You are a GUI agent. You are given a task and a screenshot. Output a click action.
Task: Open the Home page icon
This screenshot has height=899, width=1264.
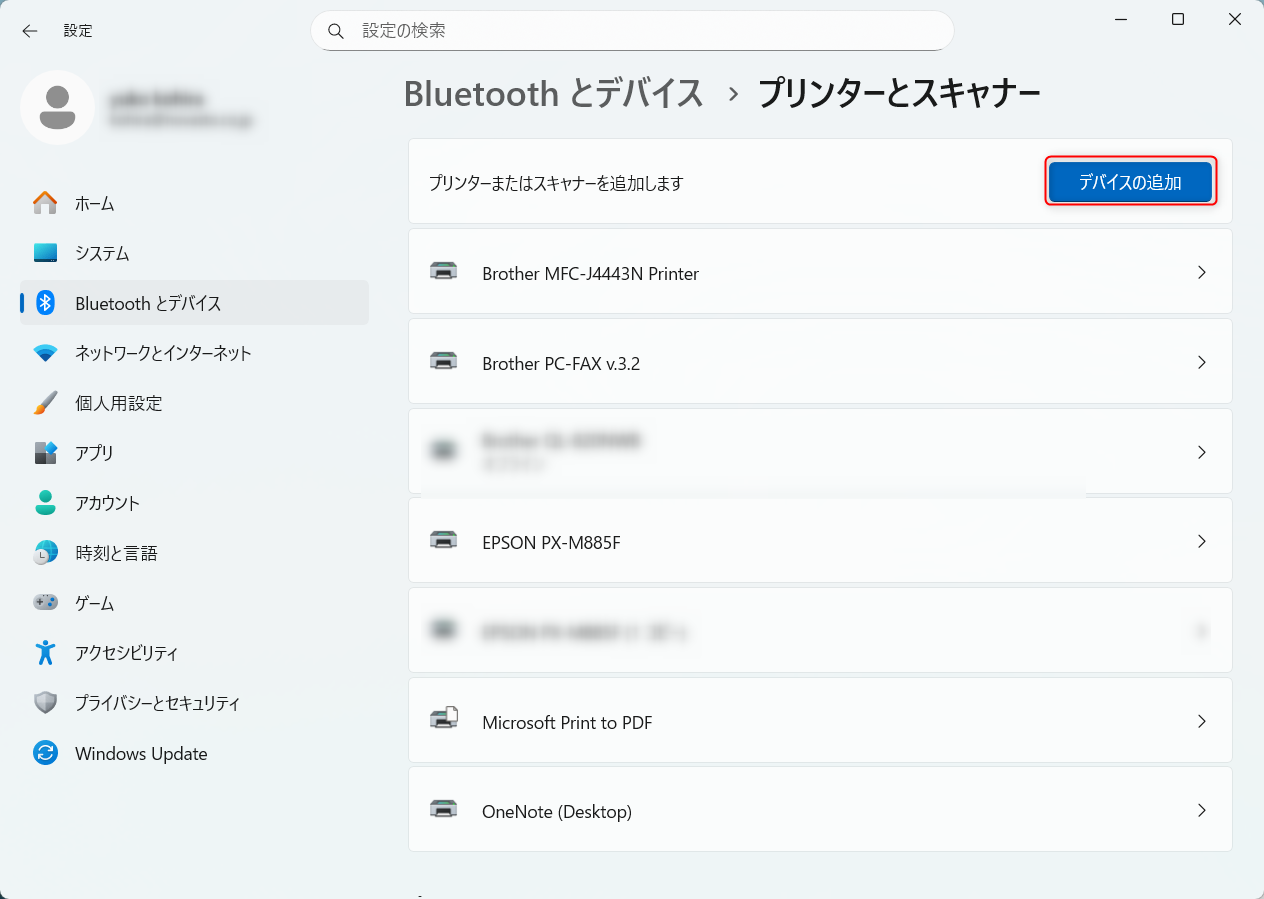point(45,203)
